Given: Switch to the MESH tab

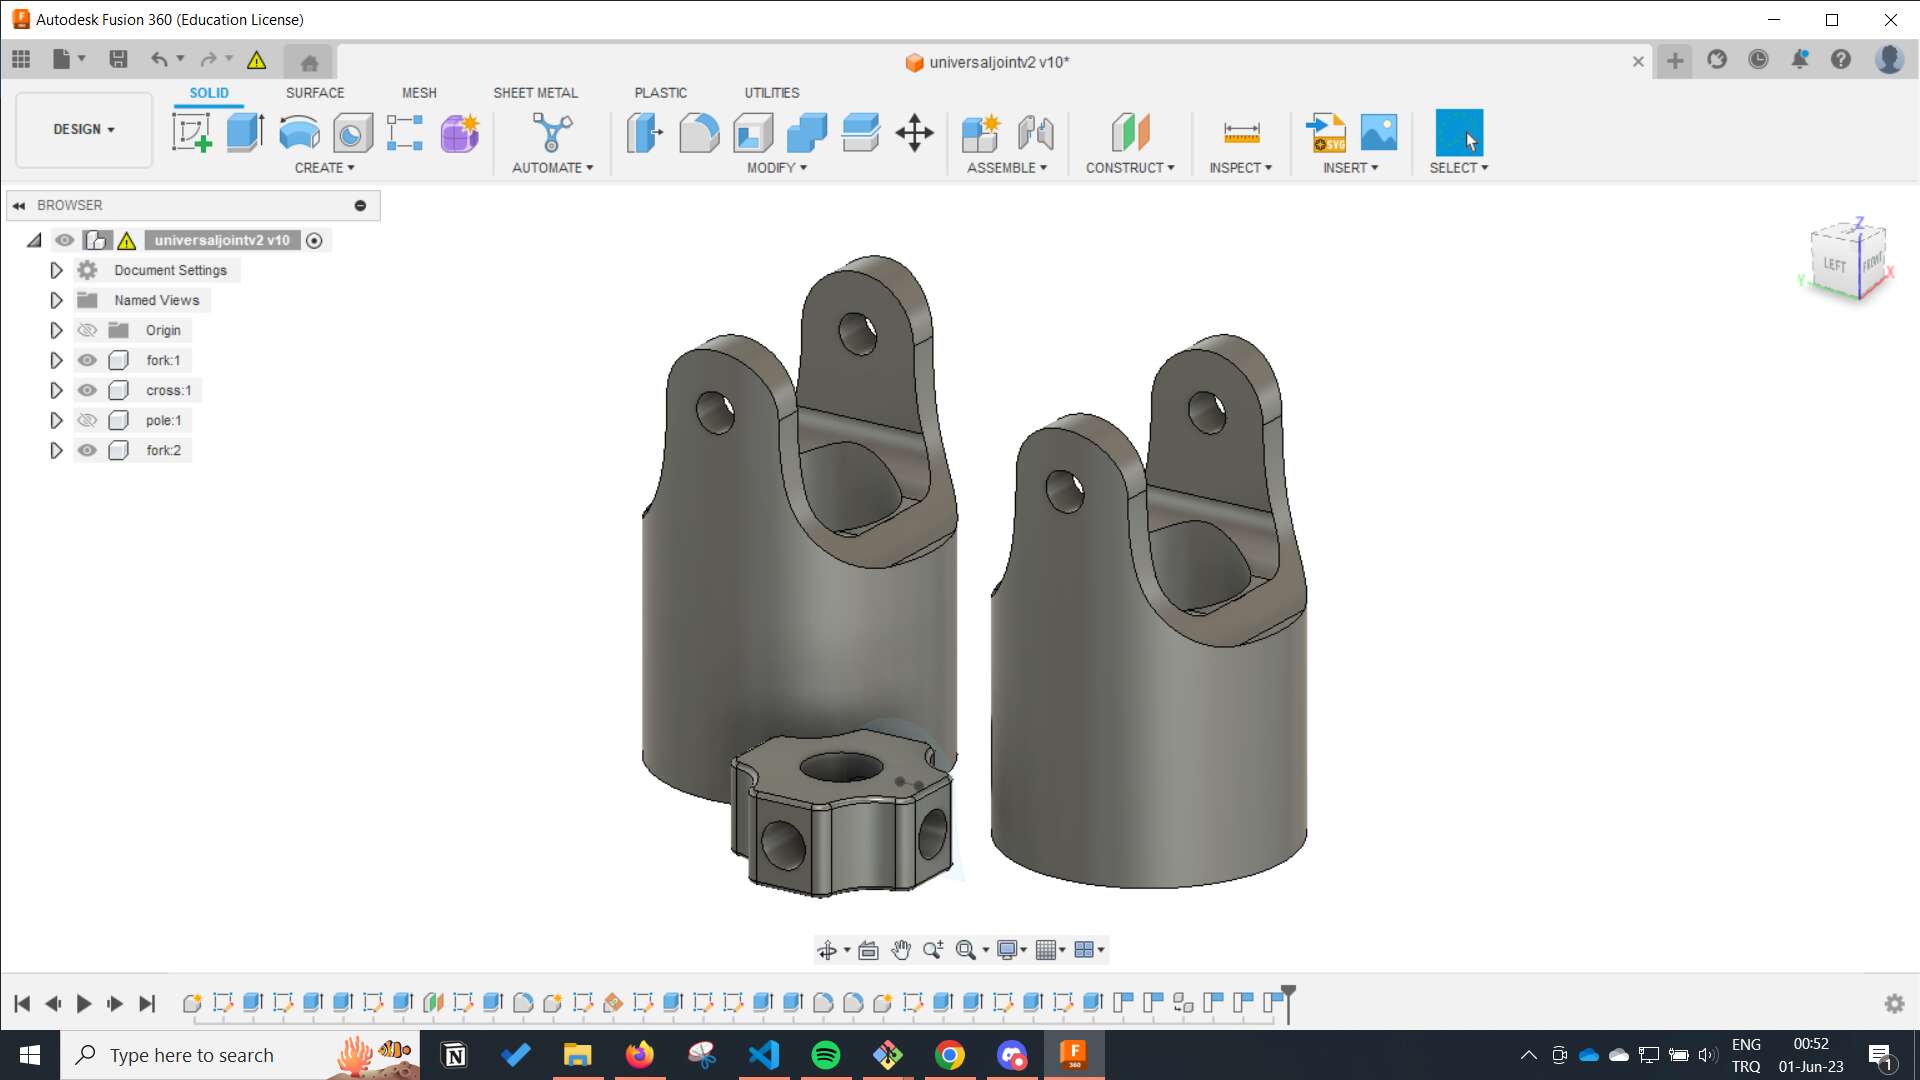Looking at the screenshot, I should tap(419, 93).
